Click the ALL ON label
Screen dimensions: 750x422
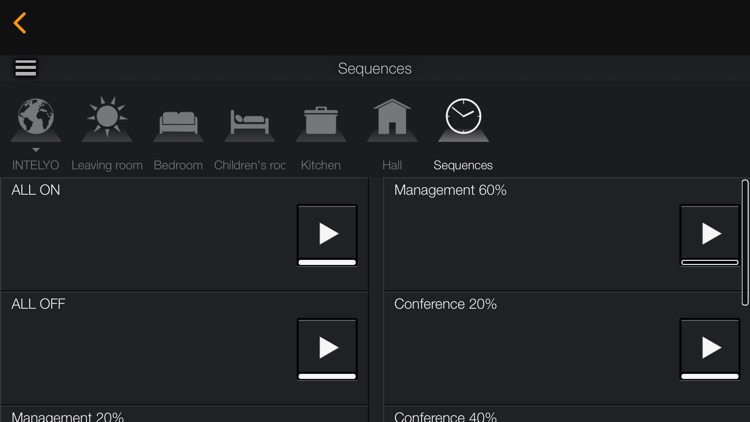[36, 190]
